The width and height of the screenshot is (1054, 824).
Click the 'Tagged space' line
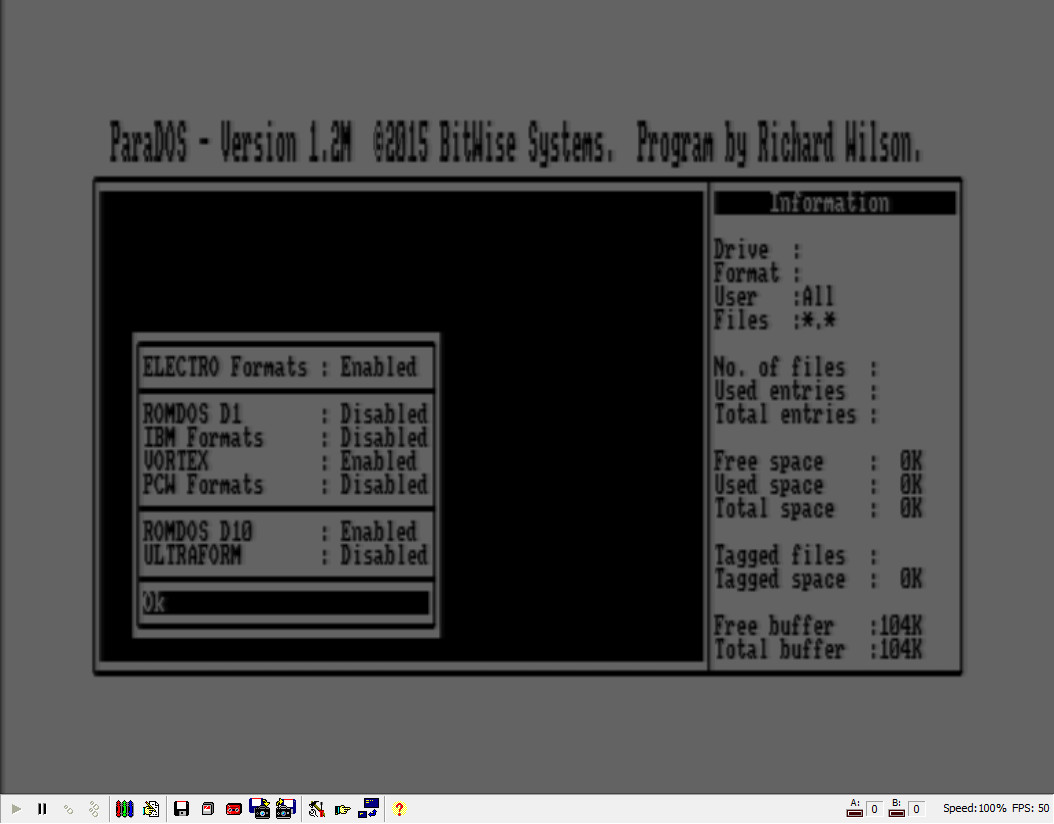818,579
